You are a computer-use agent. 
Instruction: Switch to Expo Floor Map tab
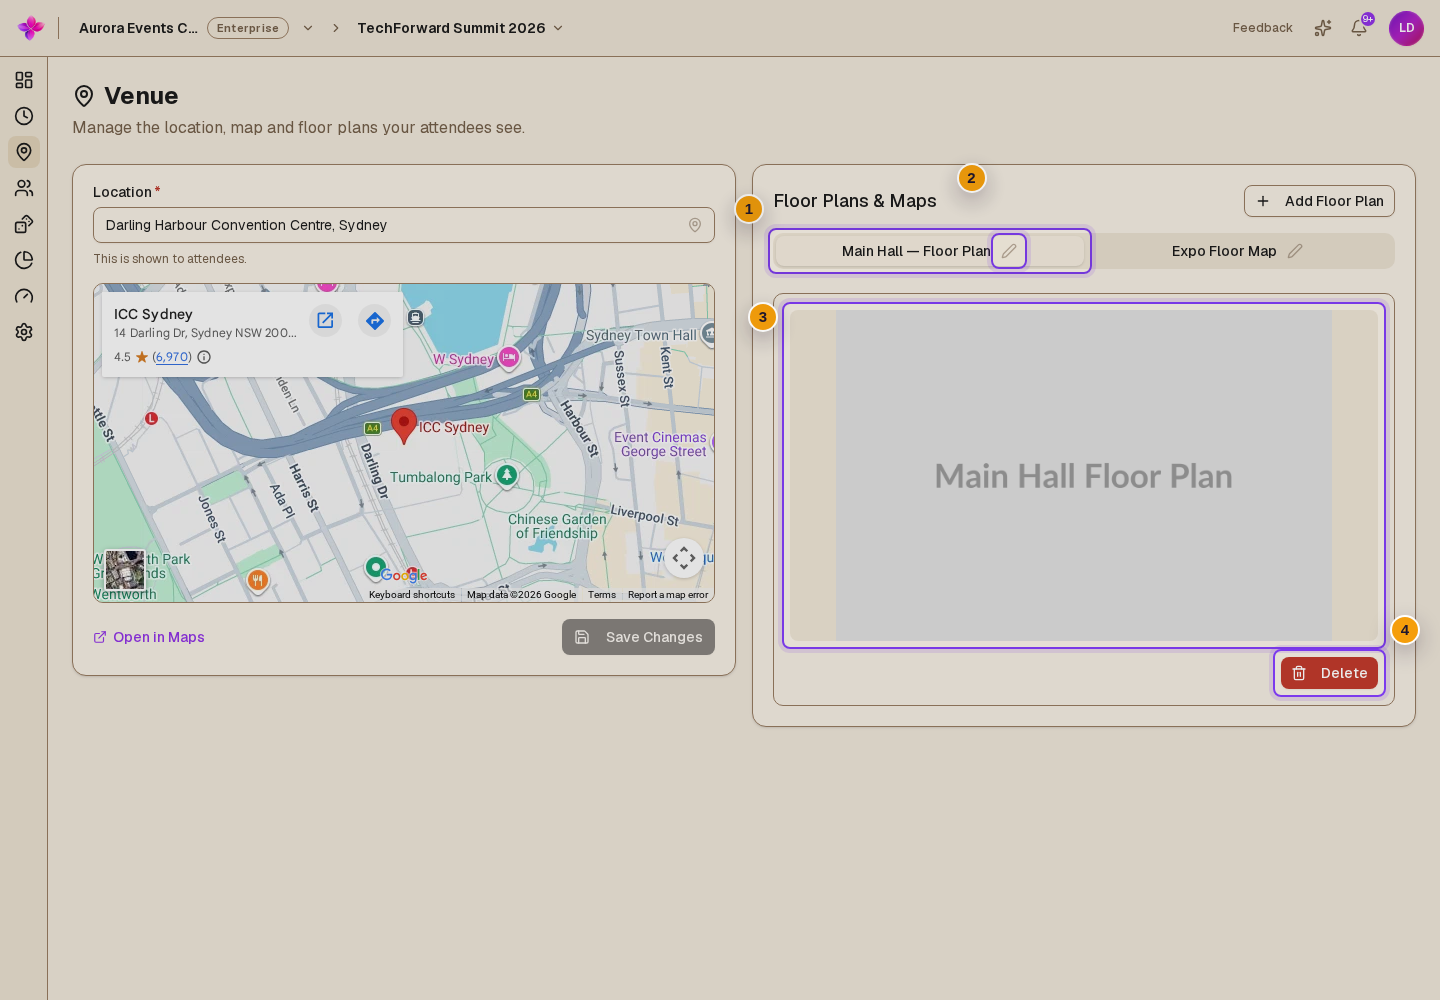(x=1238, y=251)
